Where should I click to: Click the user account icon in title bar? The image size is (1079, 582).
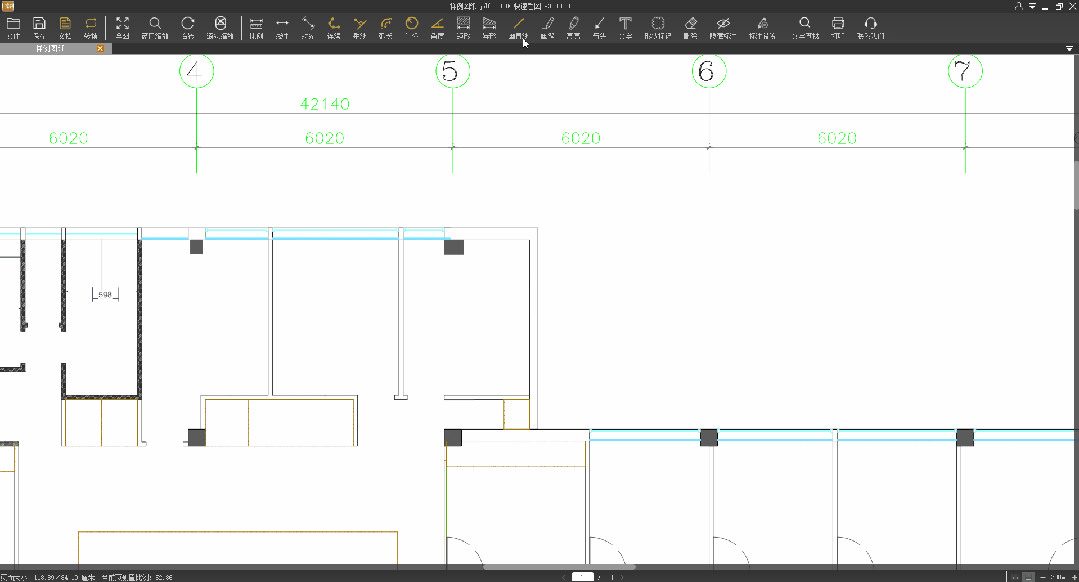pos(1018,6)
